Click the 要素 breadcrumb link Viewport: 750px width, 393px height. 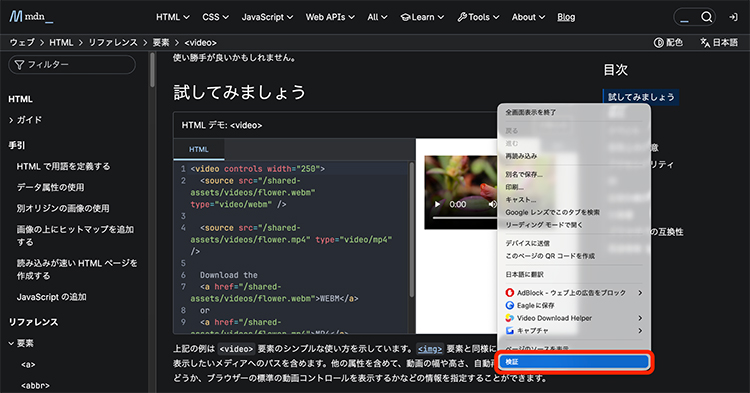pyautogui.click(x=161, y=43)
